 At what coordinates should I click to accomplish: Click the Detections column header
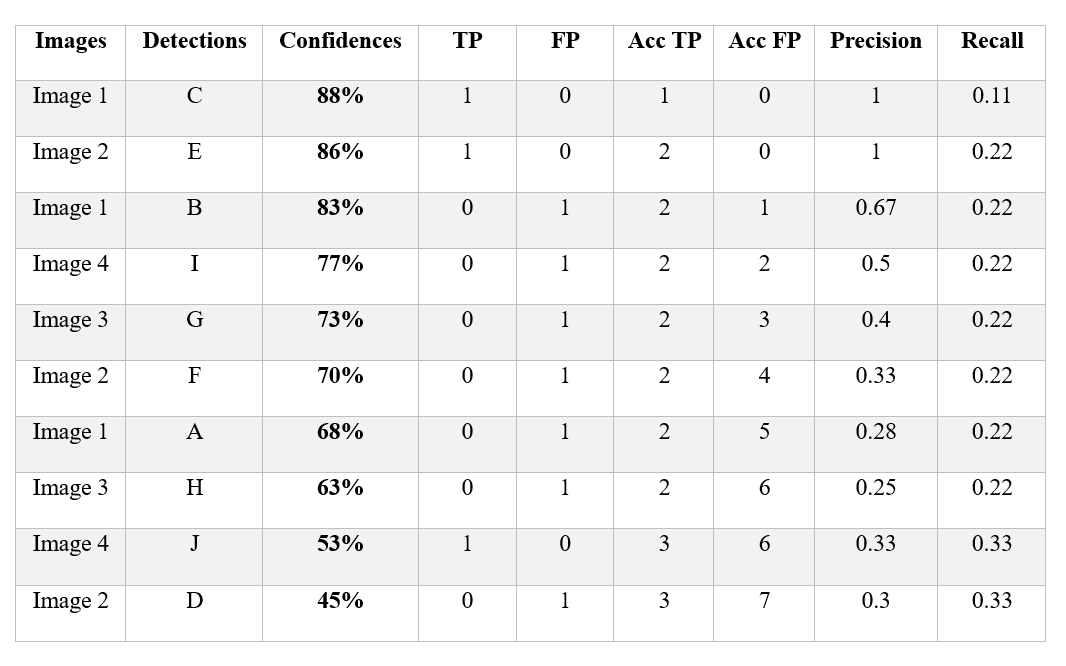[194, 41]
